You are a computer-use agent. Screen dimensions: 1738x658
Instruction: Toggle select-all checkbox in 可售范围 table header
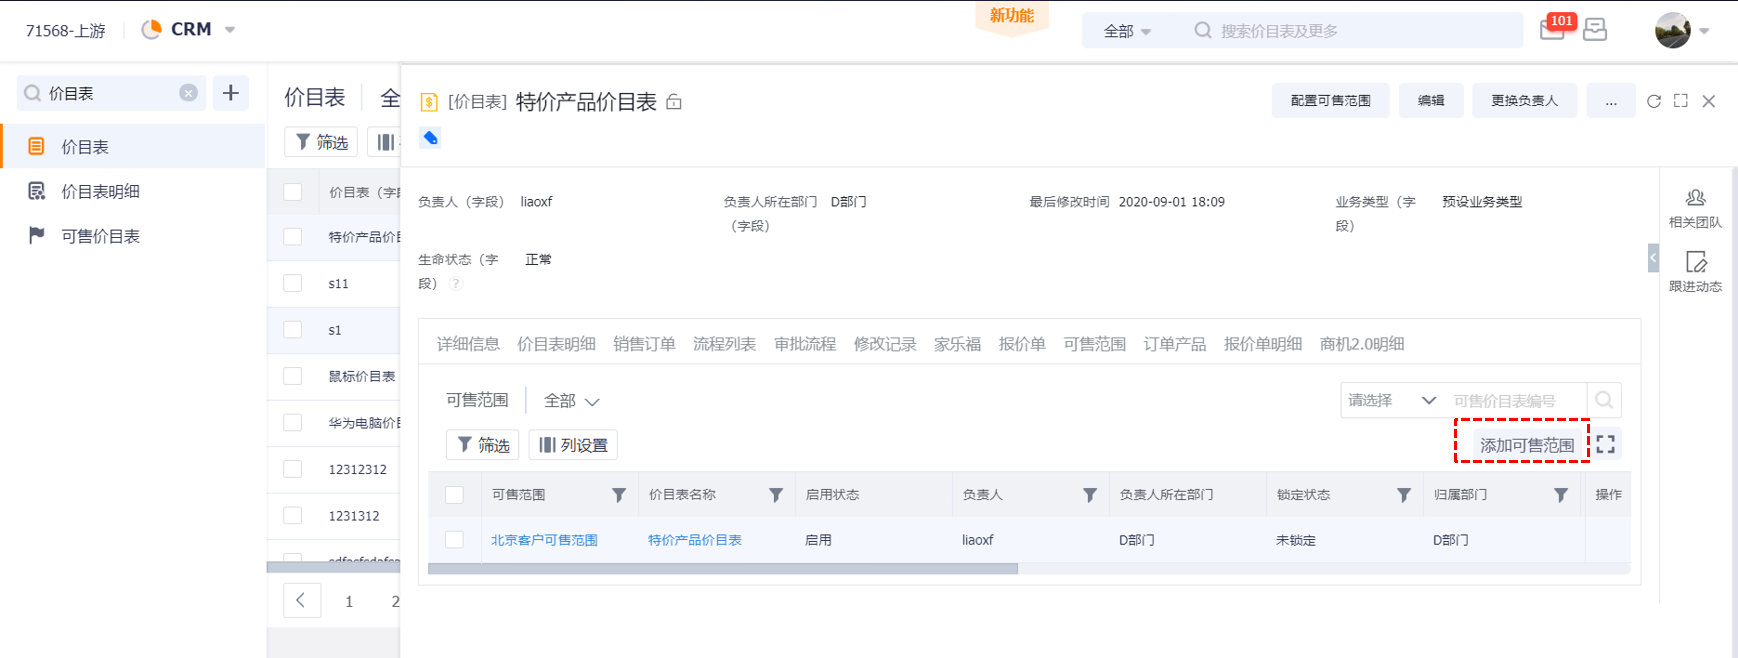pos(454,495)
